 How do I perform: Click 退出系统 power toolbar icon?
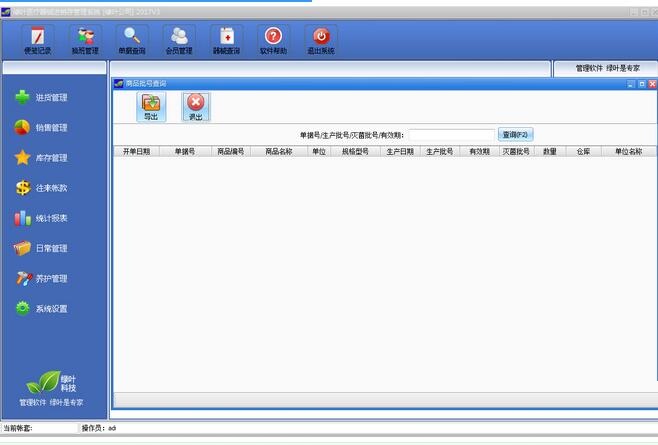pyautogui.click(x=321, y=40)
